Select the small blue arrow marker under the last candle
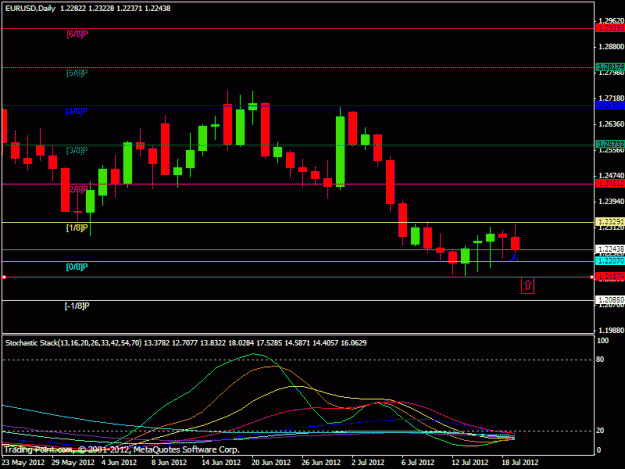Viewport: 625px width, 469px height. click(515, 258)
